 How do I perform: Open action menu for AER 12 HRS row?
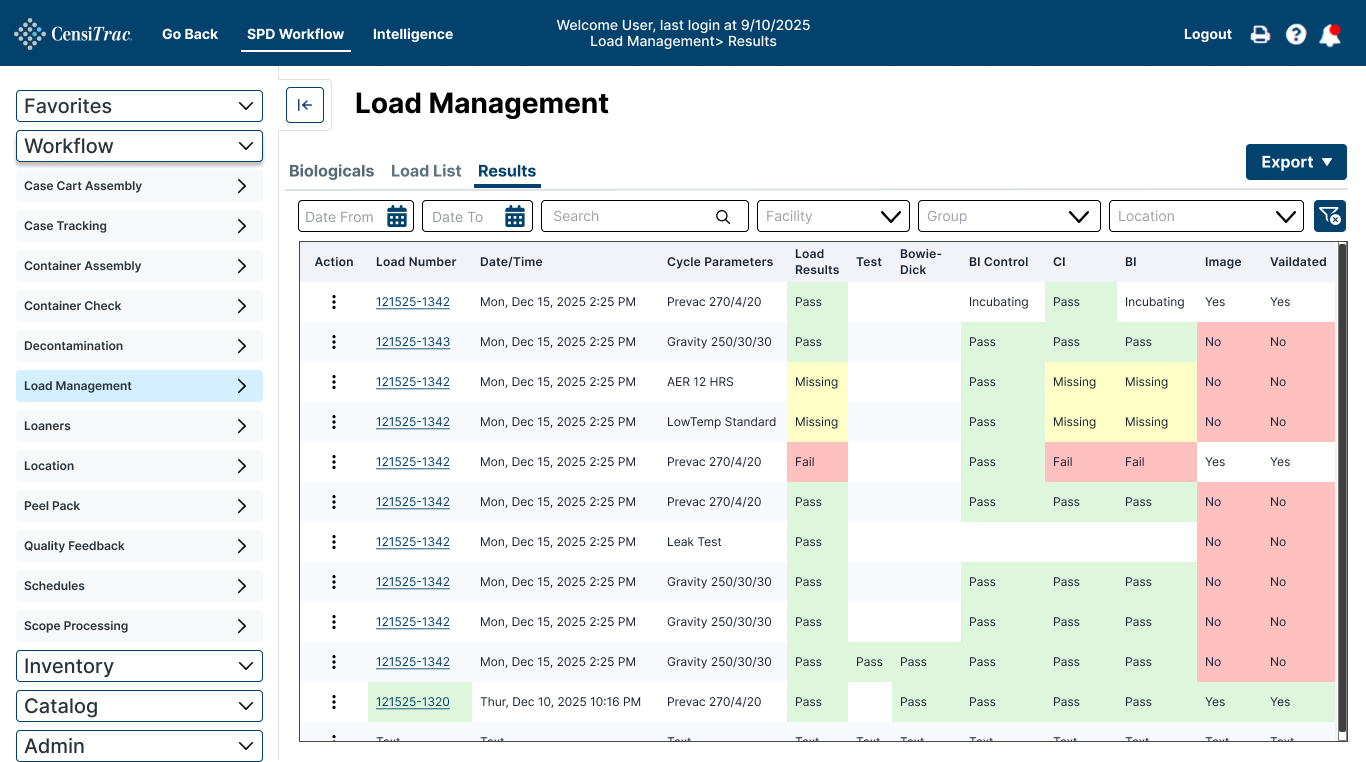[x=334, y=382]
